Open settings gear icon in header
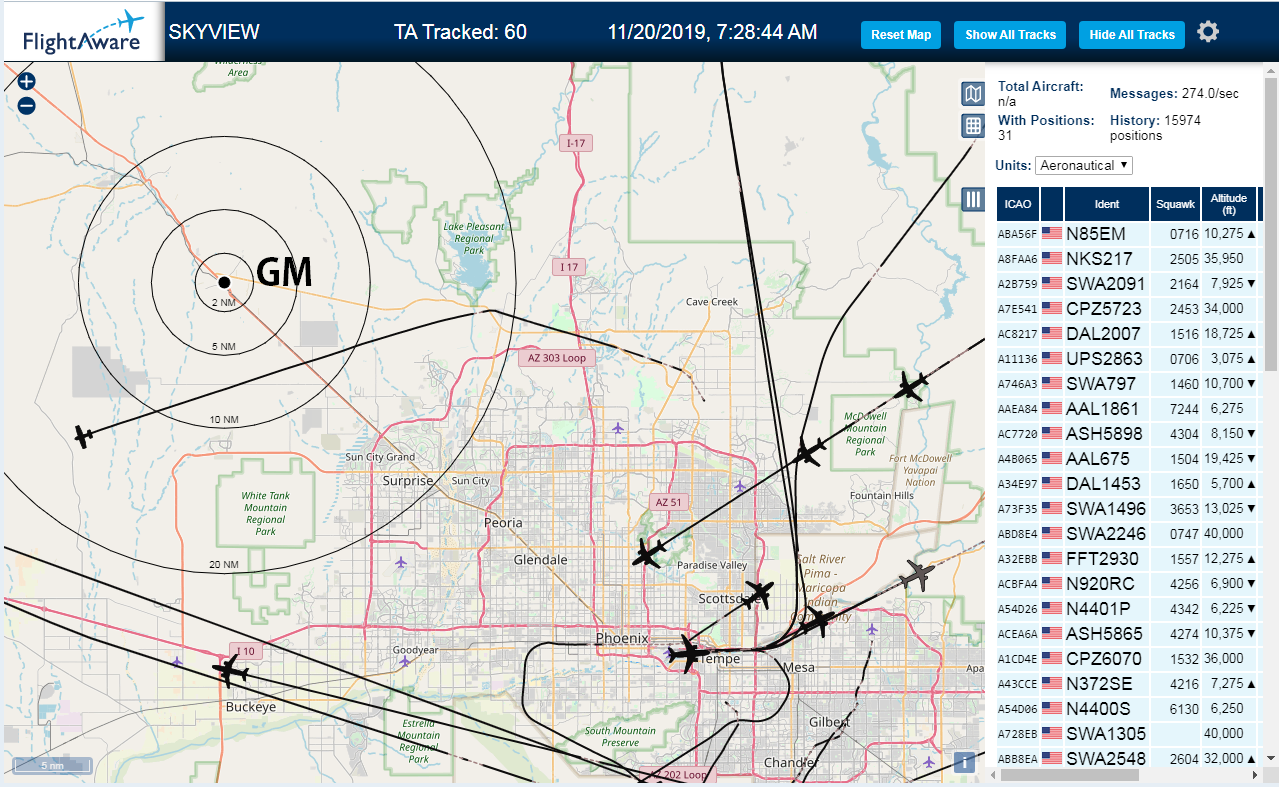The image size is (1279, 787). pyautogui.click(x=1208, y=32)
